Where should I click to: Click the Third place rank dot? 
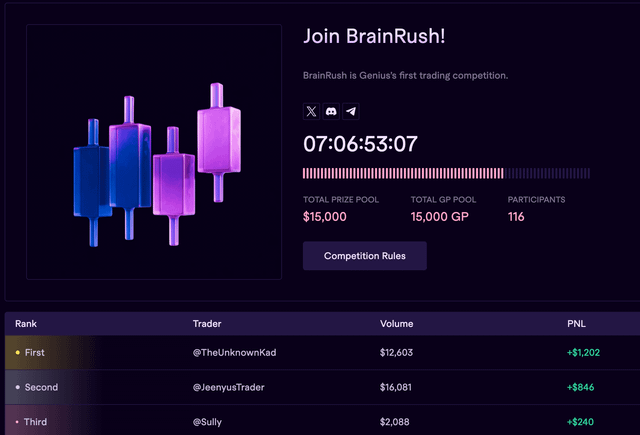(18, 422)
